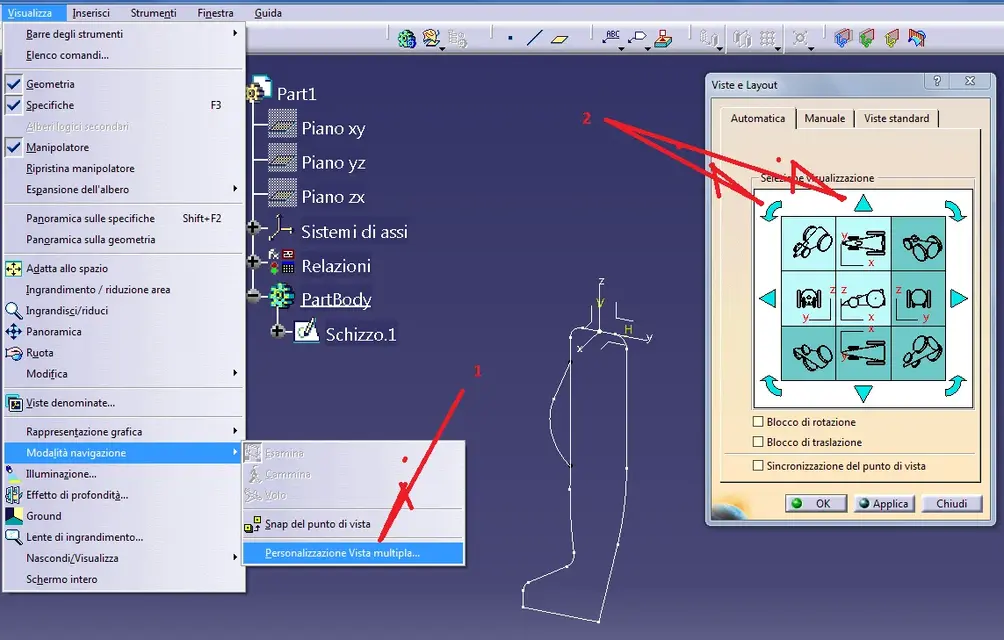
Task: Open Illuminazione from the menu
Action: click(124, 474)
